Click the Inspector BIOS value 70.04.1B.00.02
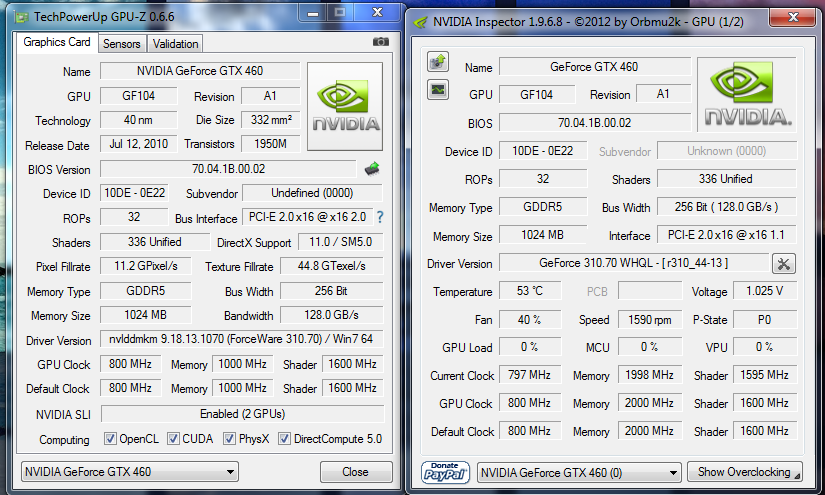The height and width of the screenshot is (495, 825). [x=595, y=123]
